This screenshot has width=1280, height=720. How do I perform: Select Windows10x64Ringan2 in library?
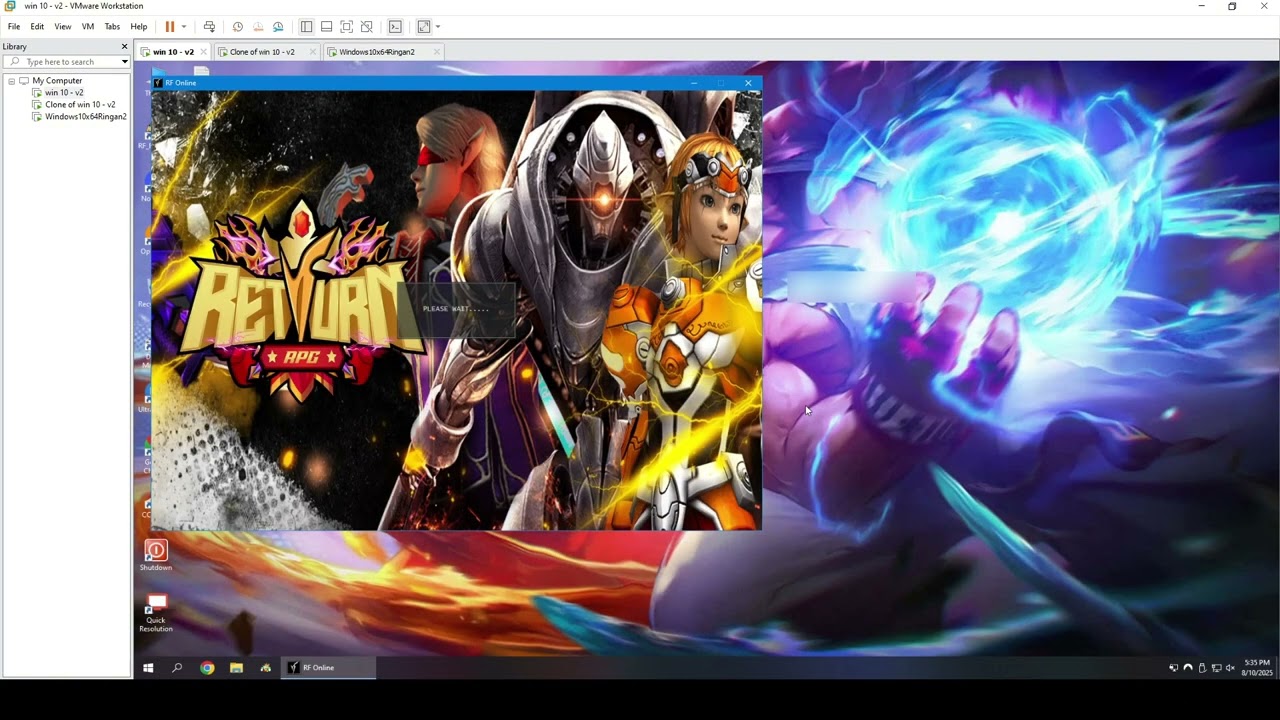pyautogui.click(x=85, y=117)
